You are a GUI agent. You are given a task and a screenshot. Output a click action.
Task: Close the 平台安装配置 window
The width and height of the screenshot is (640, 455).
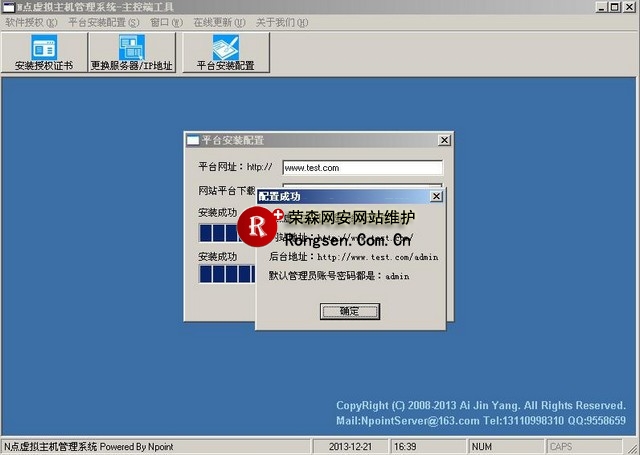(x=444, y=141)
